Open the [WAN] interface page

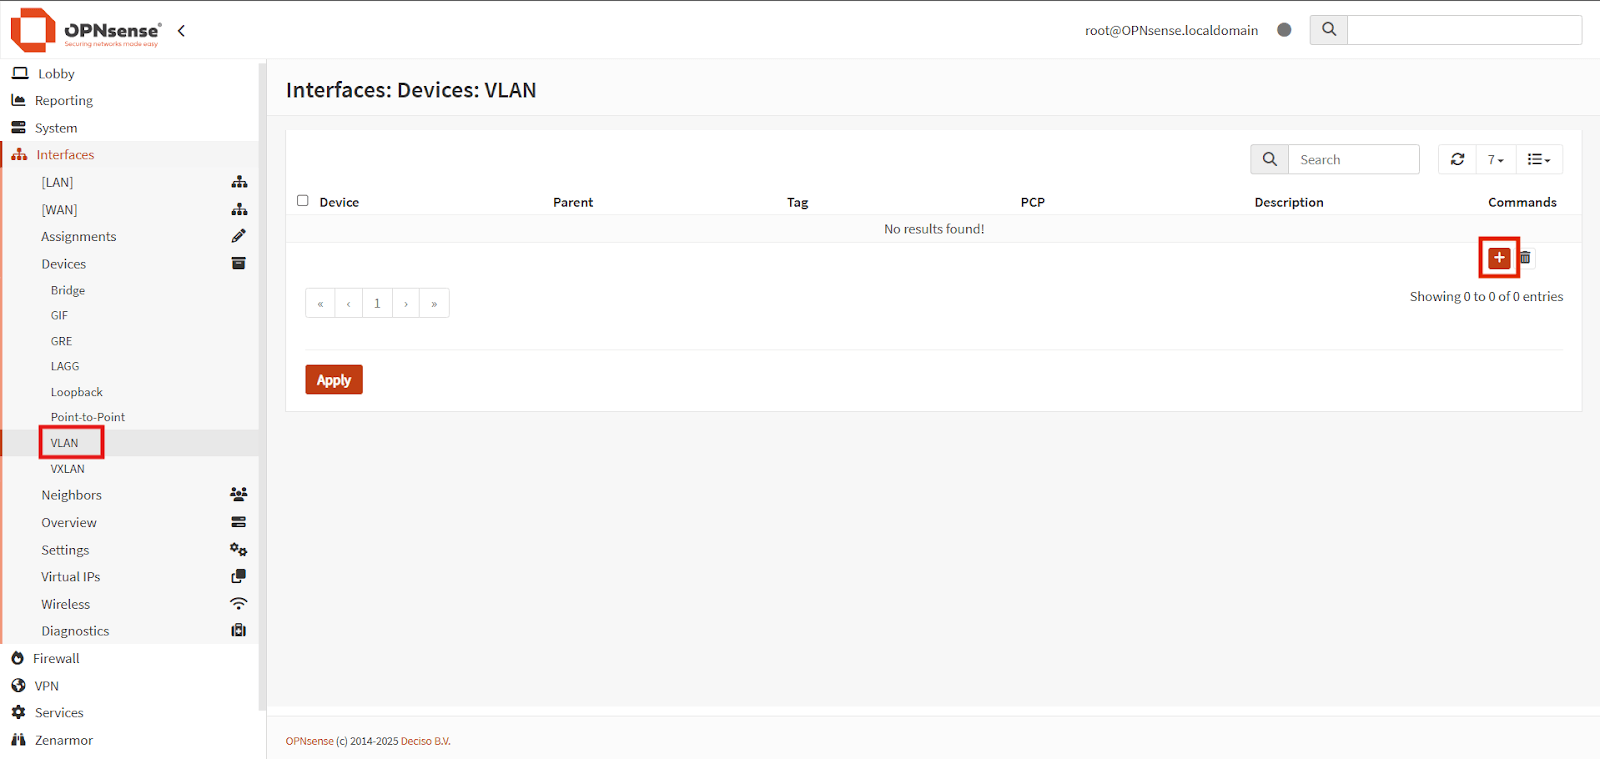[59, 210]
